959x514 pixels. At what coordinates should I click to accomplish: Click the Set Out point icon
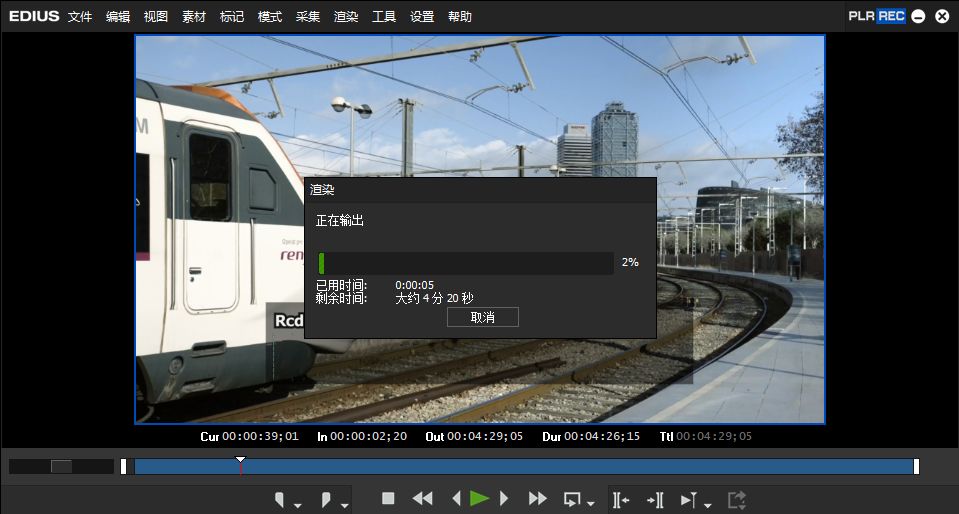point(327,499)
